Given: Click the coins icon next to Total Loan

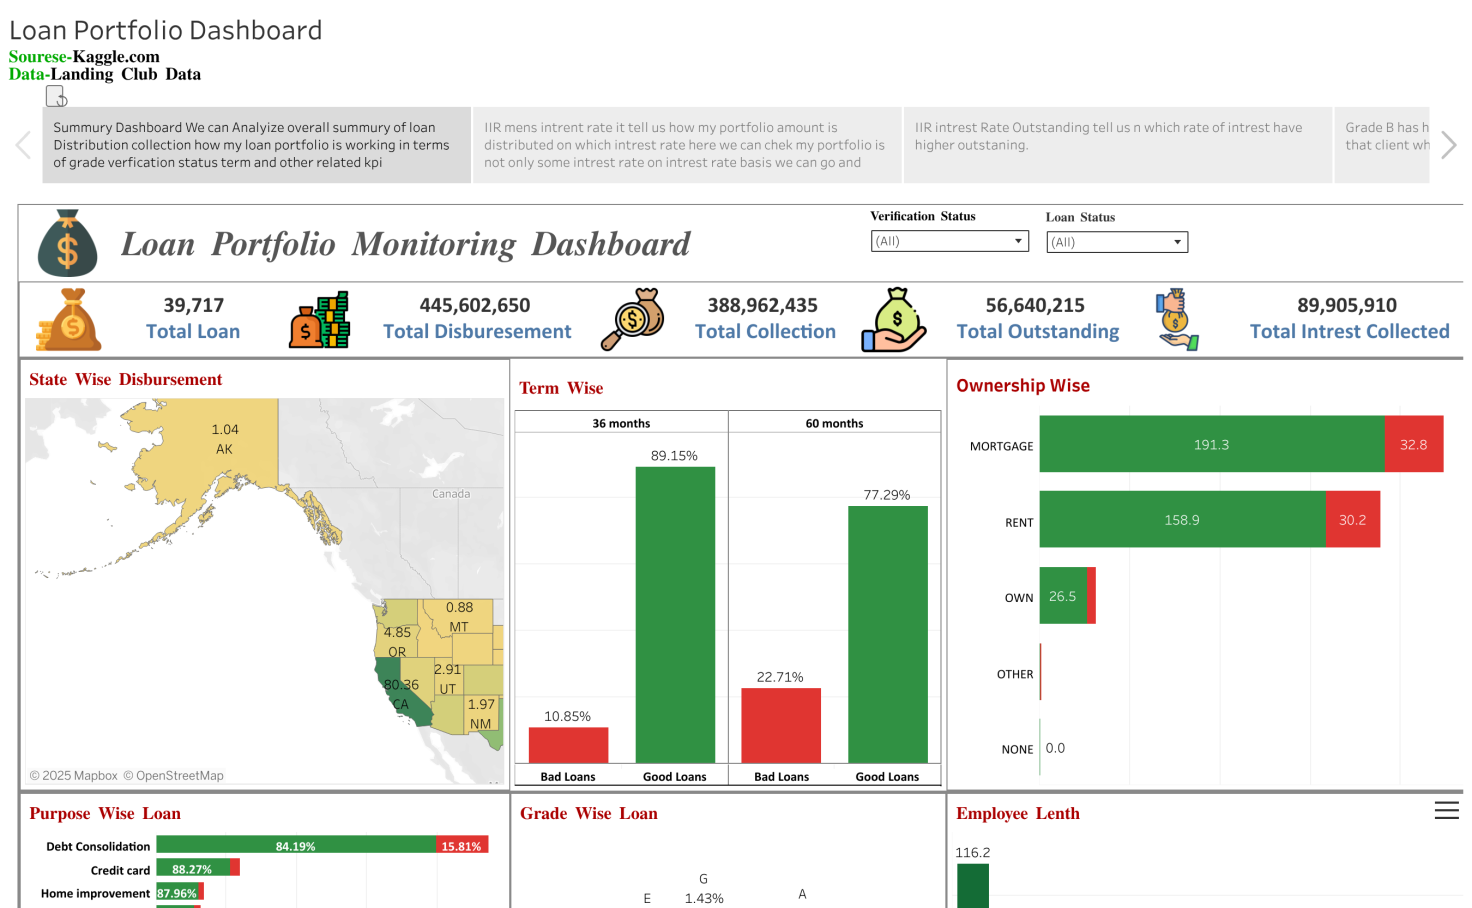Looking at the screenshot, I should (66, 318).
